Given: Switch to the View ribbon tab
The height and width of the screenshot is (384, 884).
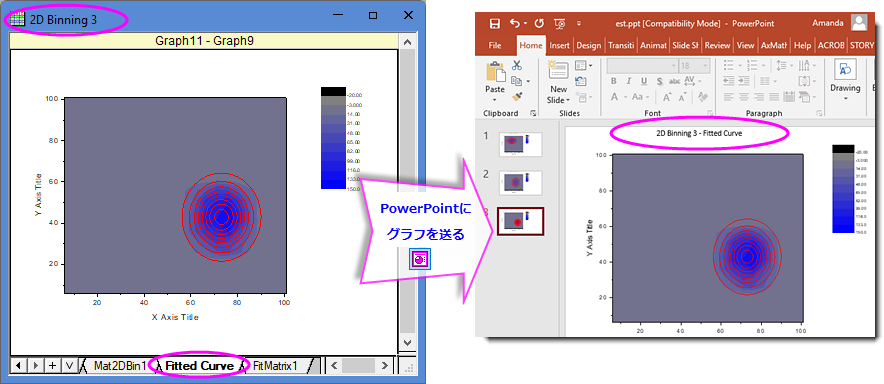Looking at the screenshot, I should (x=745, y=46).
